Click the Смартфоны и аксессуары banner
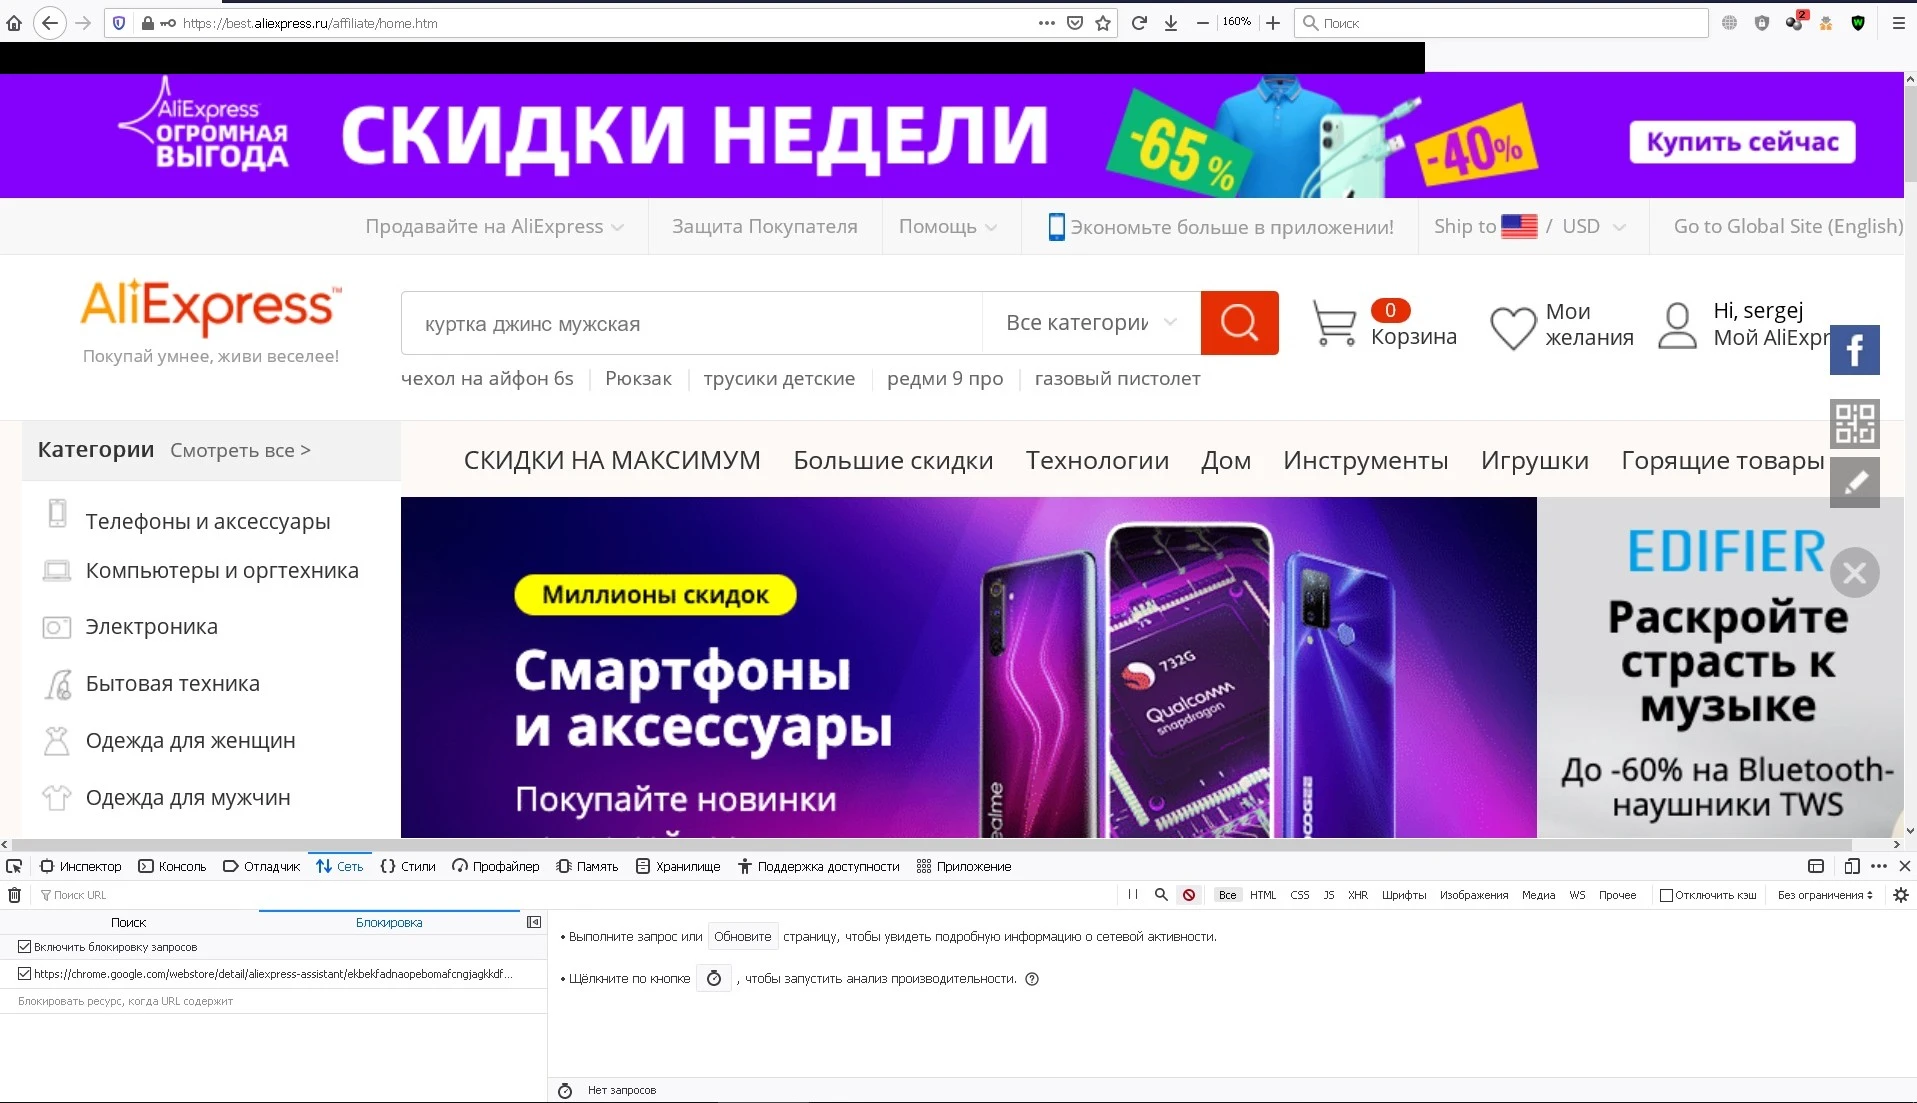The height and width of the screenshot is (1103, 1917). tap(968, 667)
